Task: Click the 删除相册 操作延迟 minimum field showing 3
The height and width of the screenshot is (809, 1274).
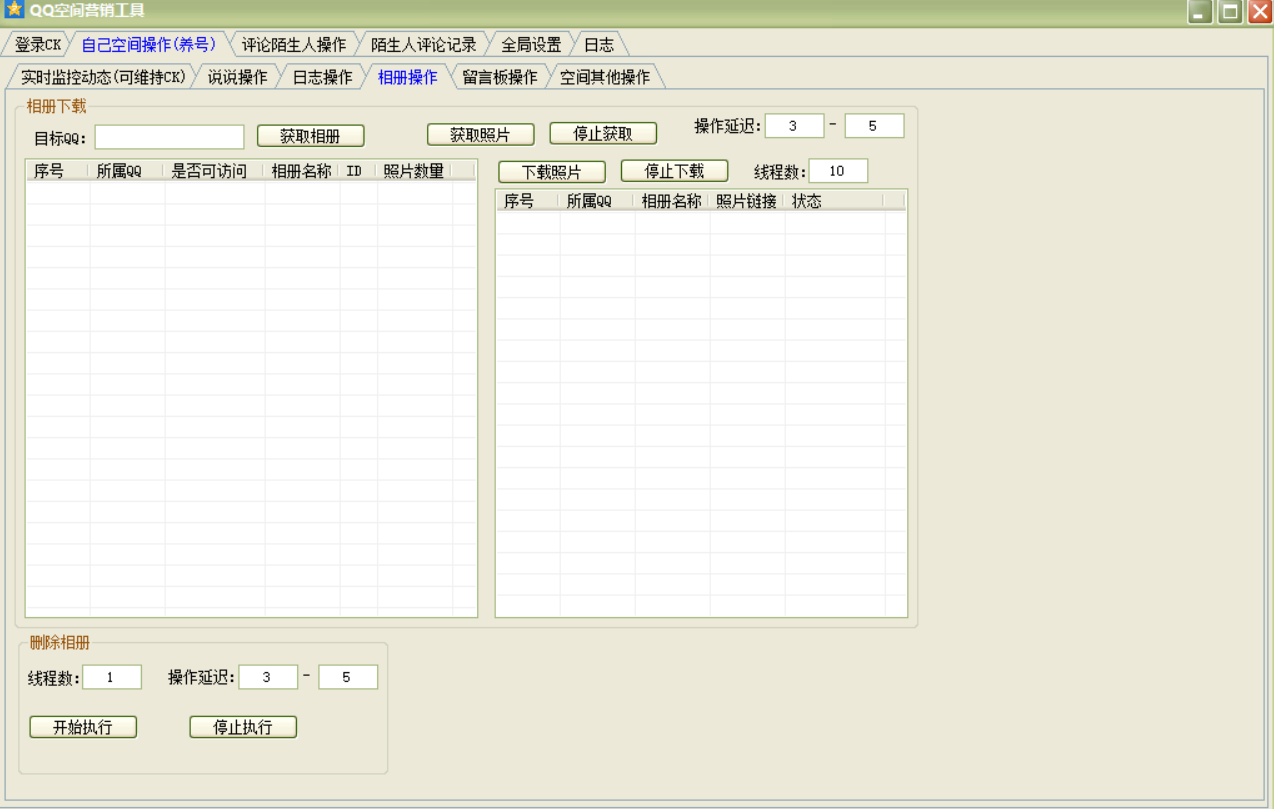Action: 268,677
